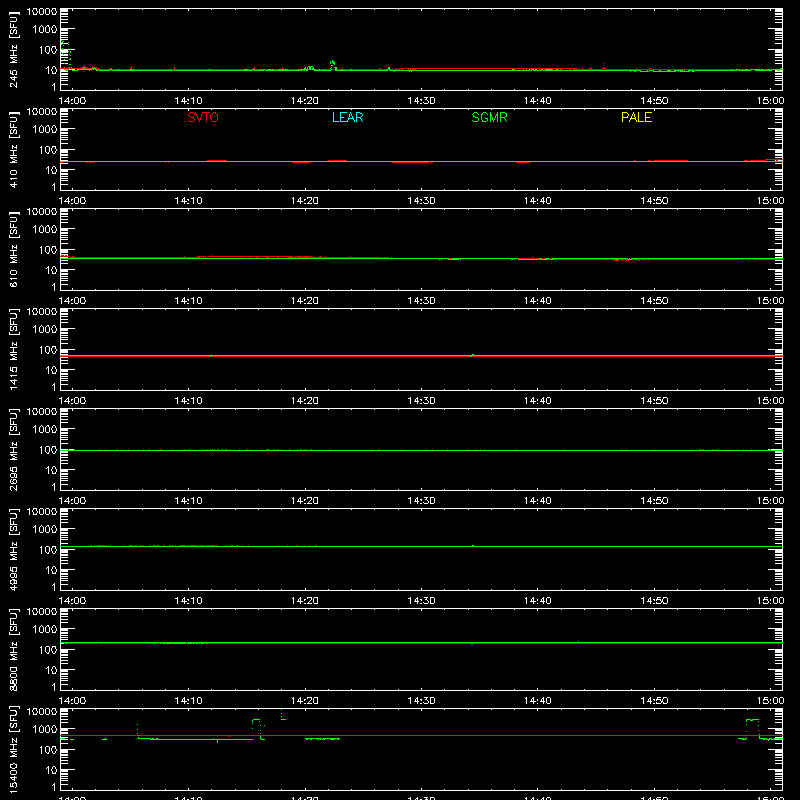Click the 10 tick on the 15400 MHz axis
Viewport: 800px width, 800px height.
pos(51,770)
